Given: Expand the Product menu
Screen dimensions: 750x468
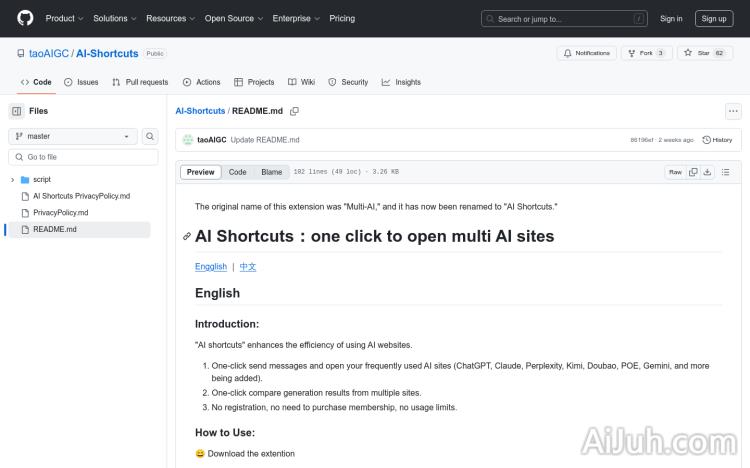Looking at the screenshot, I should pos(65,18).
